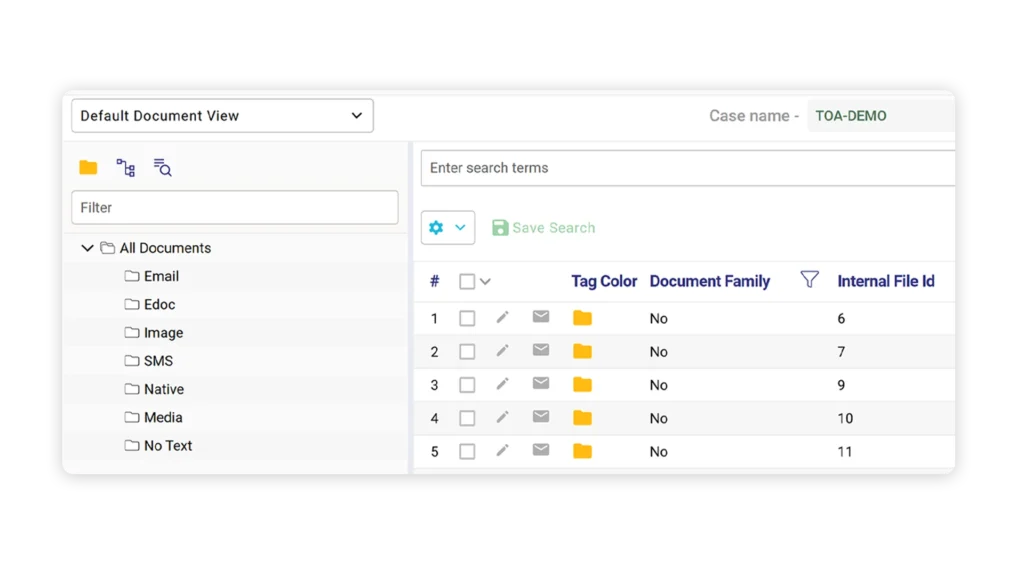Tick the checkbox for row 5
This screenshot has height=576, width=1024.
tap(467, 452)
